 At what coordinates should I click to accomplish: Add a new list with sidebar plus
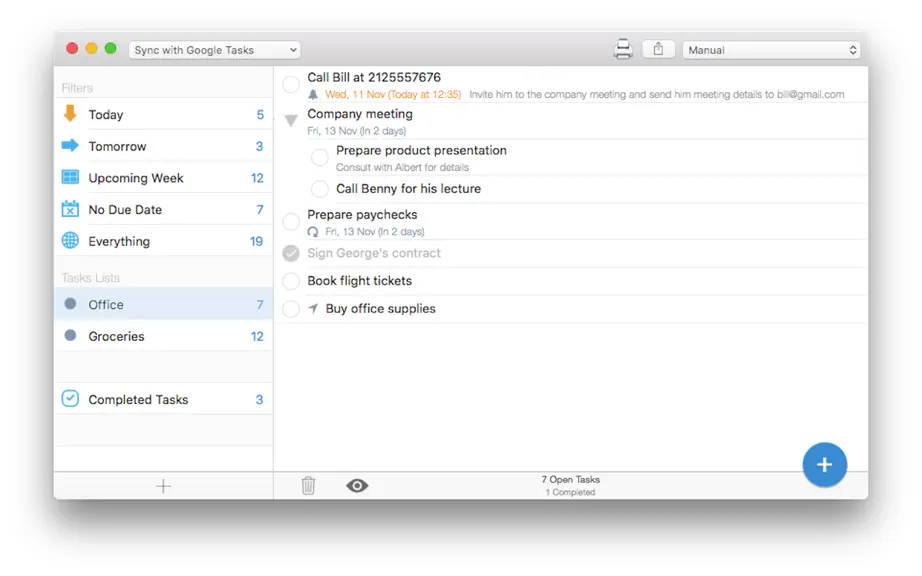coord(163,486)
